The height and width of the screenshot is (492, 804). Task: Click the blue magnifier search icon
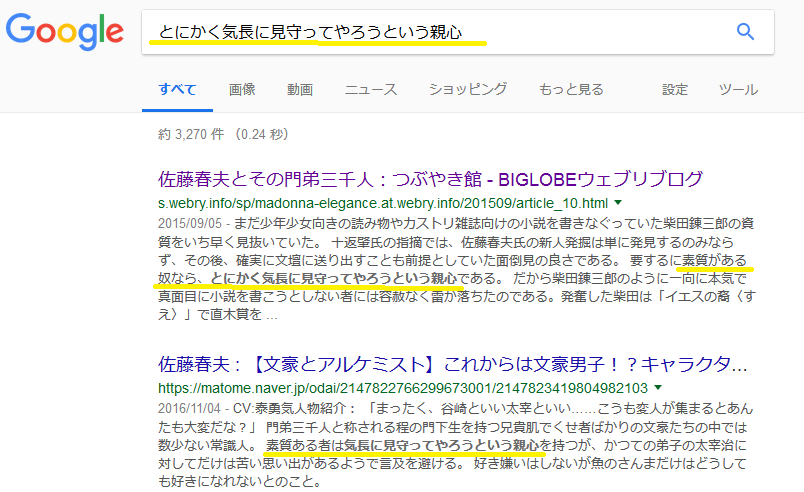pyautogui.click(x=745, y=32)
